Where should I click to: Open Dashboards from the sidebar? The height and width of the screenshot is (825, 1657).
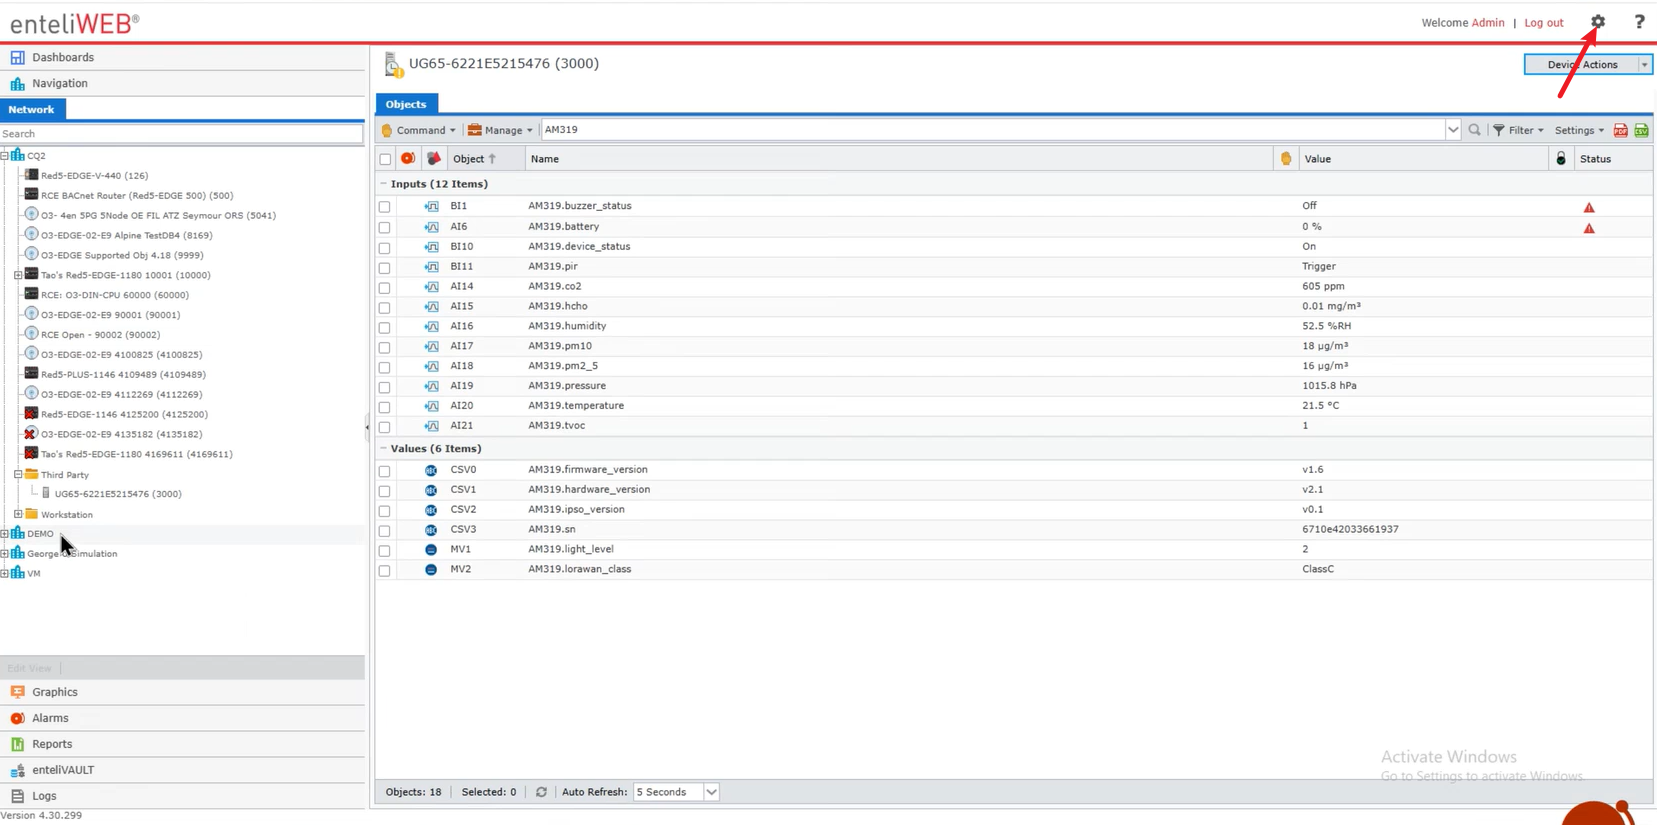63,58
